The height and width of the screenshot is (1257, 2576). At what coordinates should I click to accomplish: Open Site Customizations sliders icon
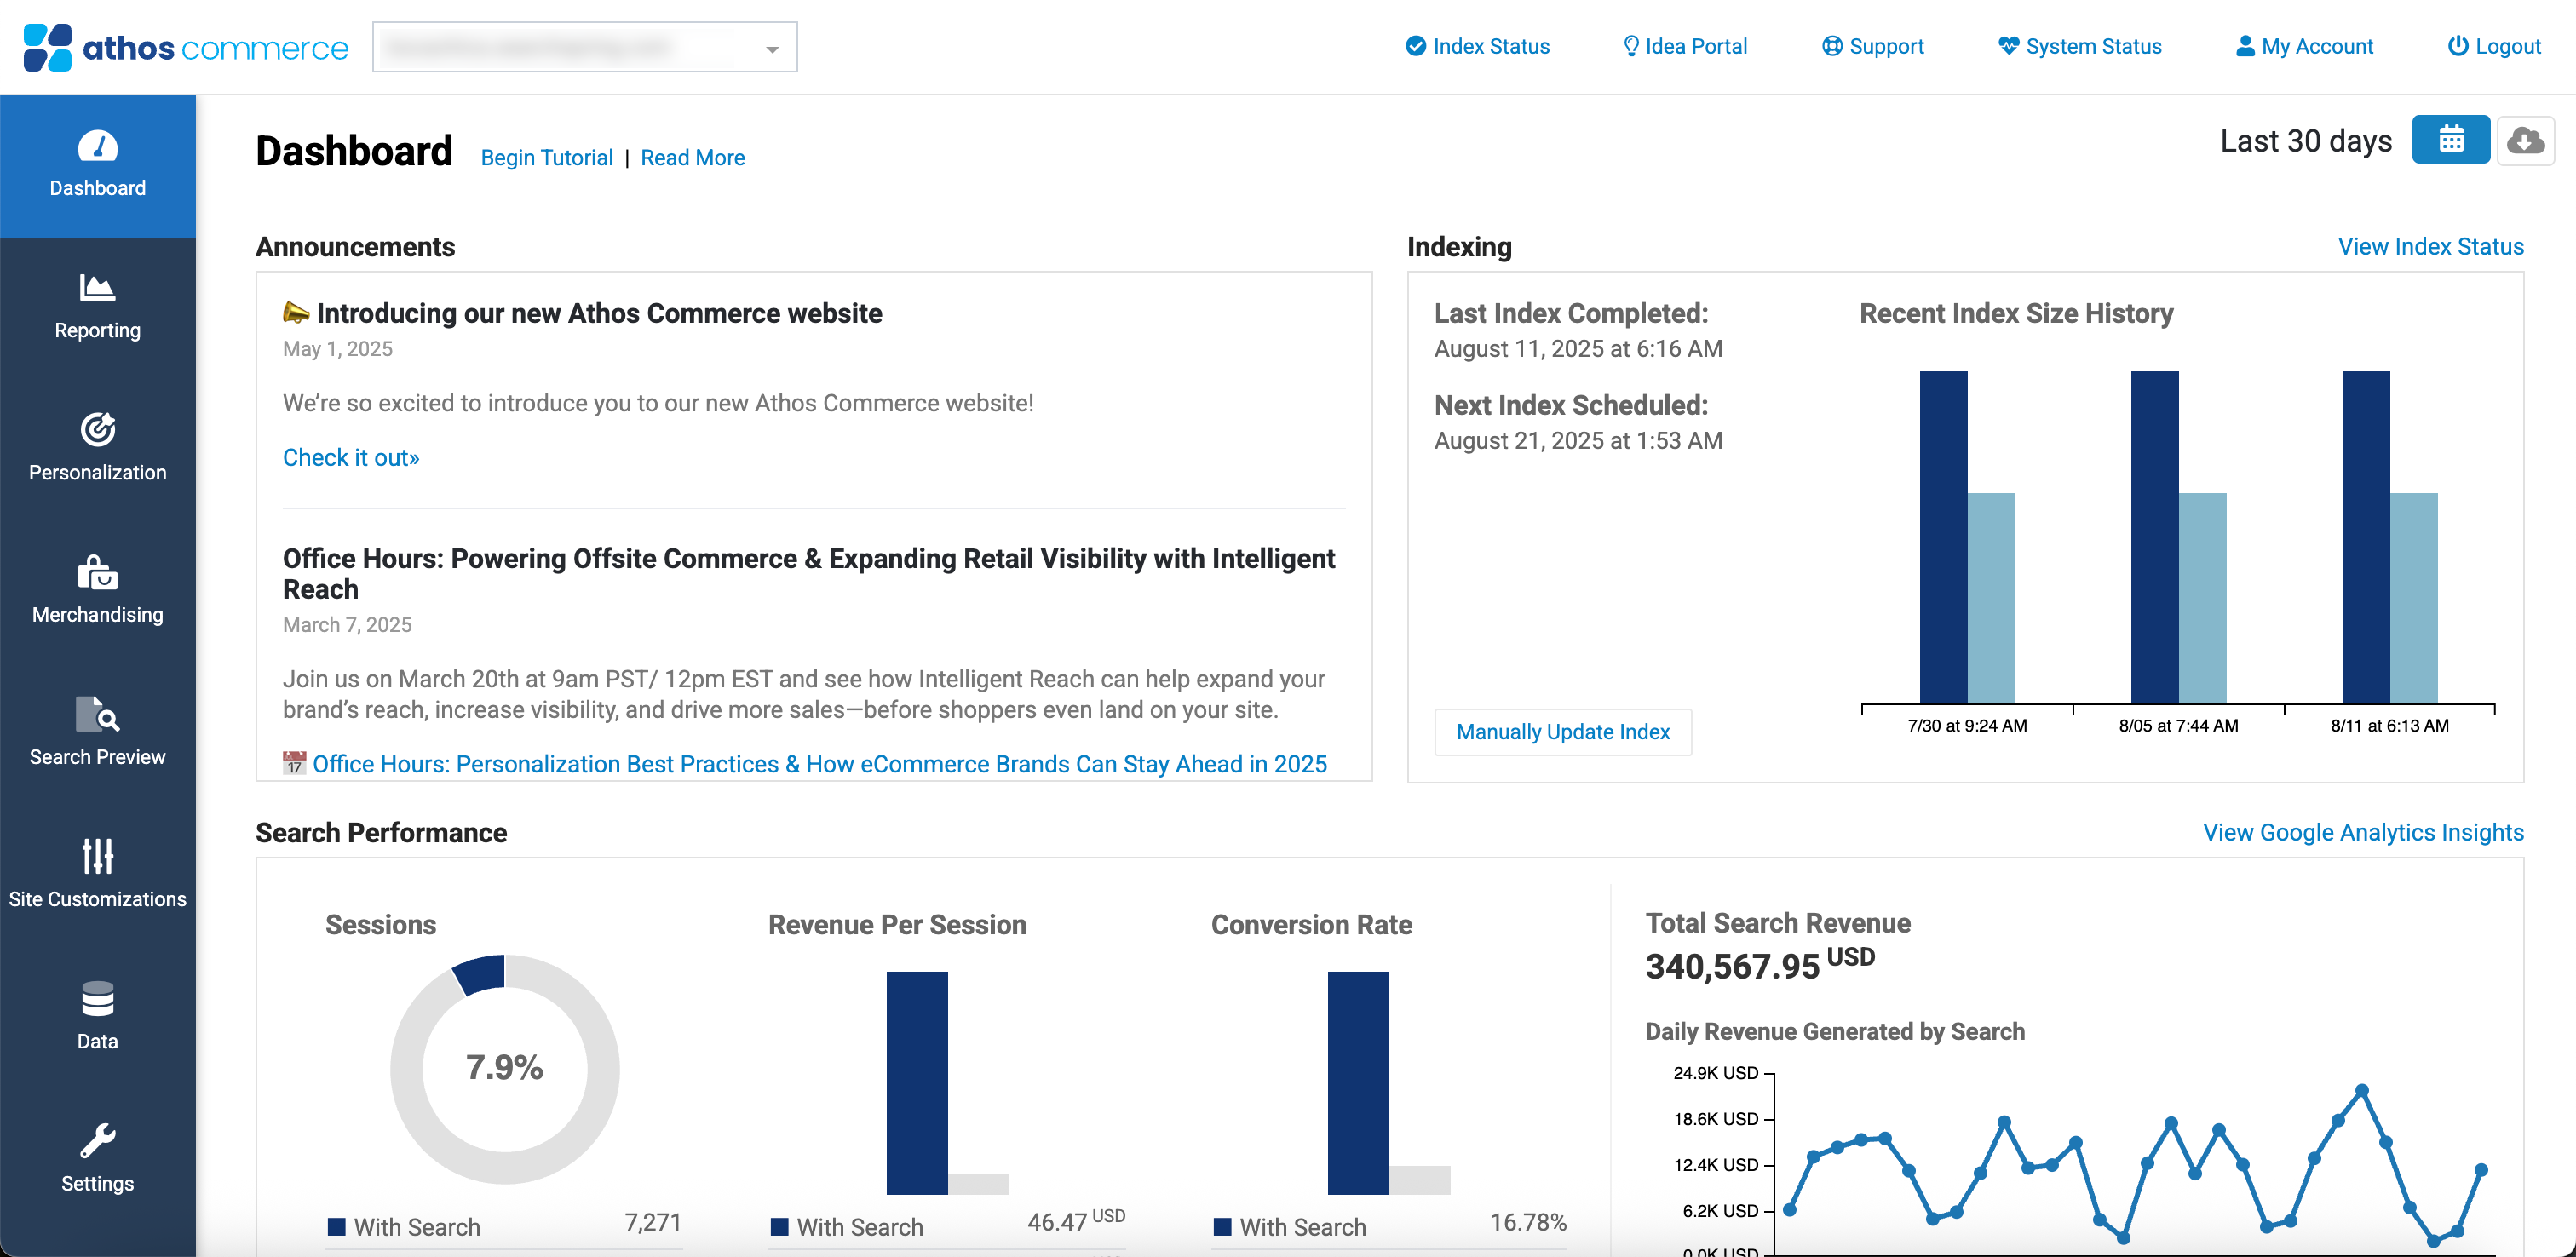coord(97,856)
